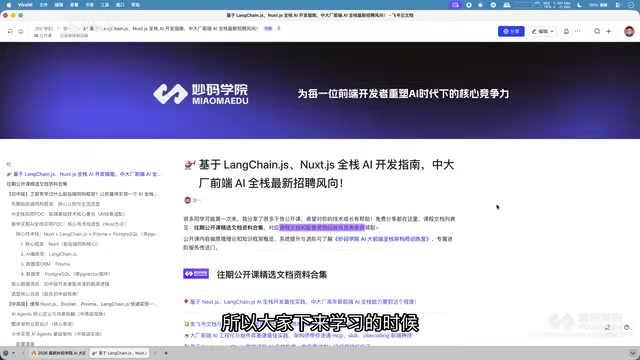Go to outline entry AI全栈应用POC

click(68, 214)
